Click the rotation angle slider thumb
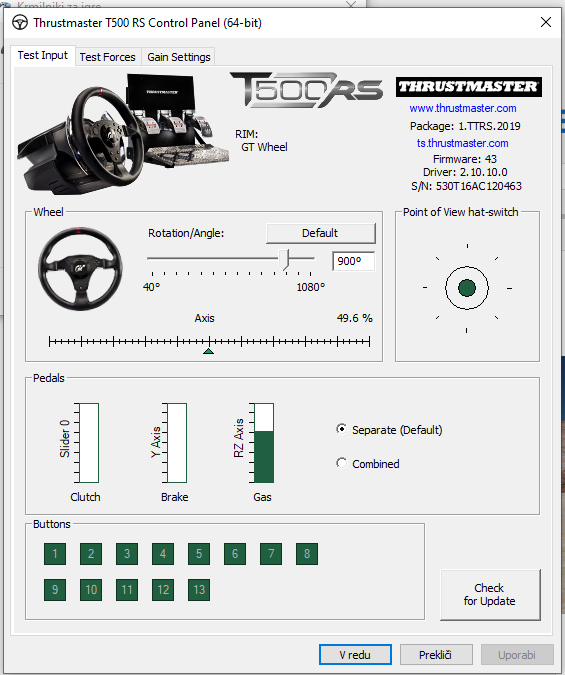This screenshot has height=675, width=565. [284, 260]
